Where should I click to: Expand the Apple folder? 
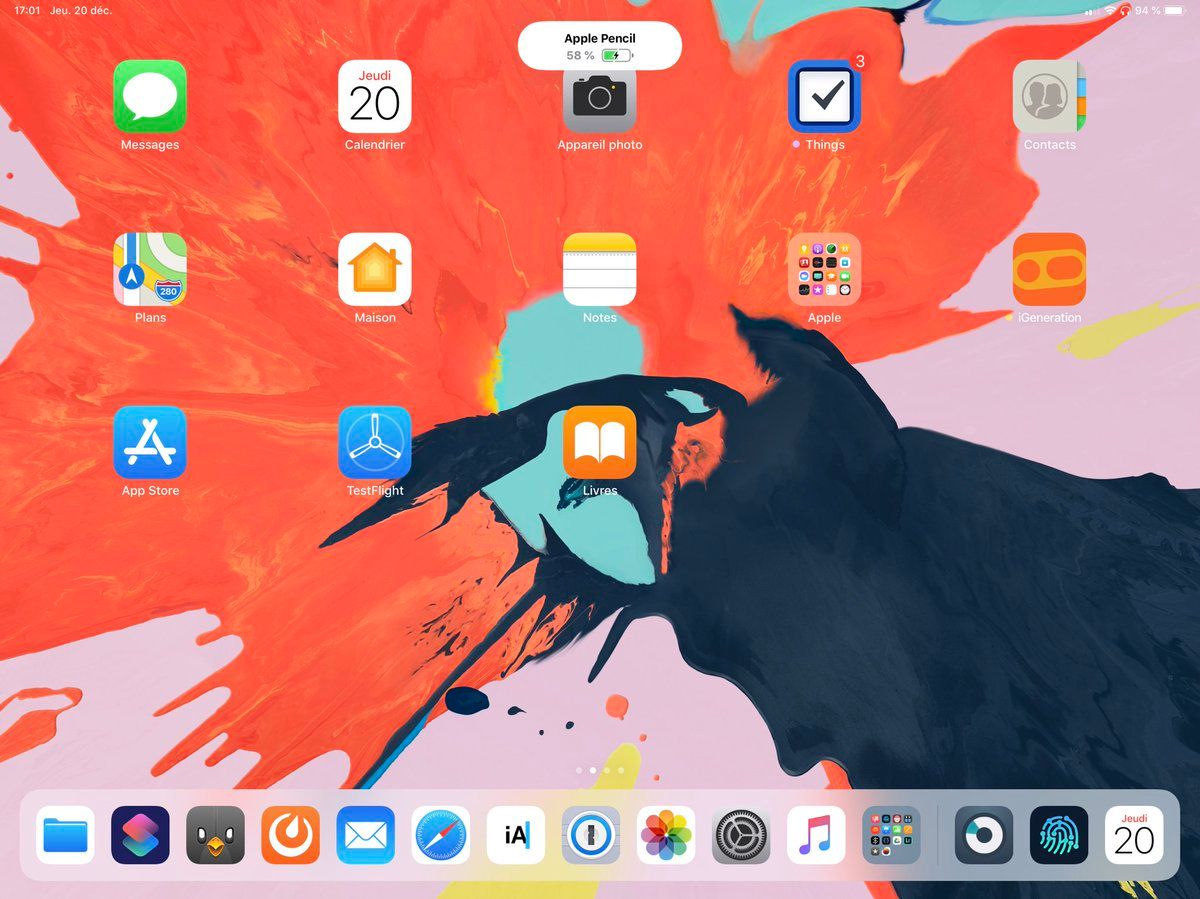click(x=824, y=270)
